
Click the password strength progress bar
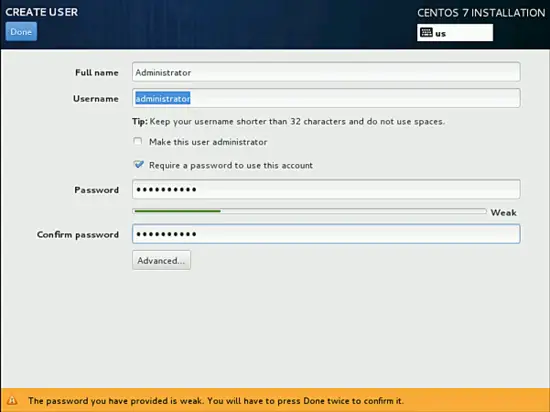tap(309, 211)
